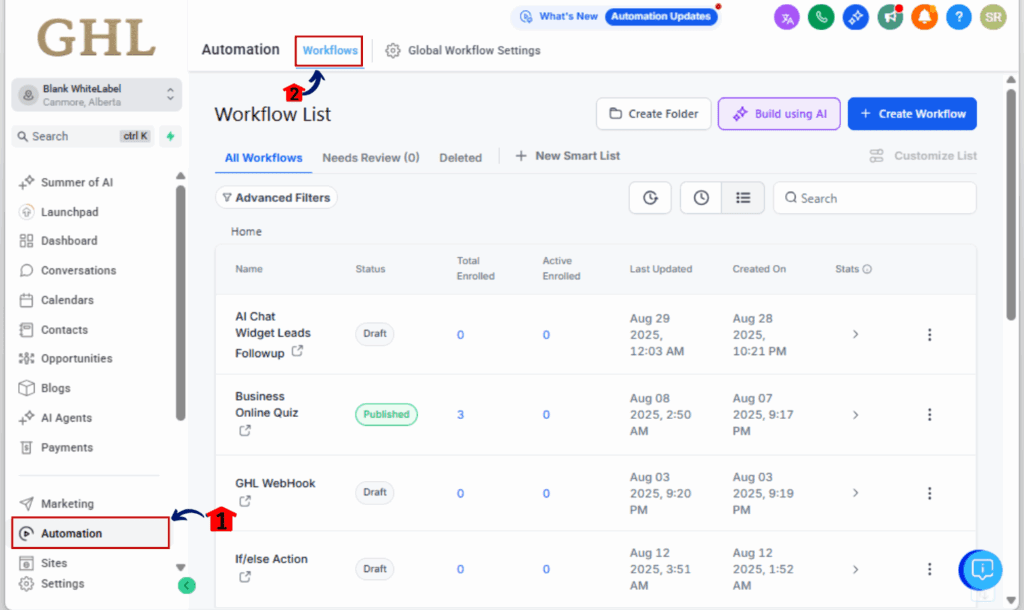
Task: Collapse sidebar with green arrow button
Action: coord(187,585)
